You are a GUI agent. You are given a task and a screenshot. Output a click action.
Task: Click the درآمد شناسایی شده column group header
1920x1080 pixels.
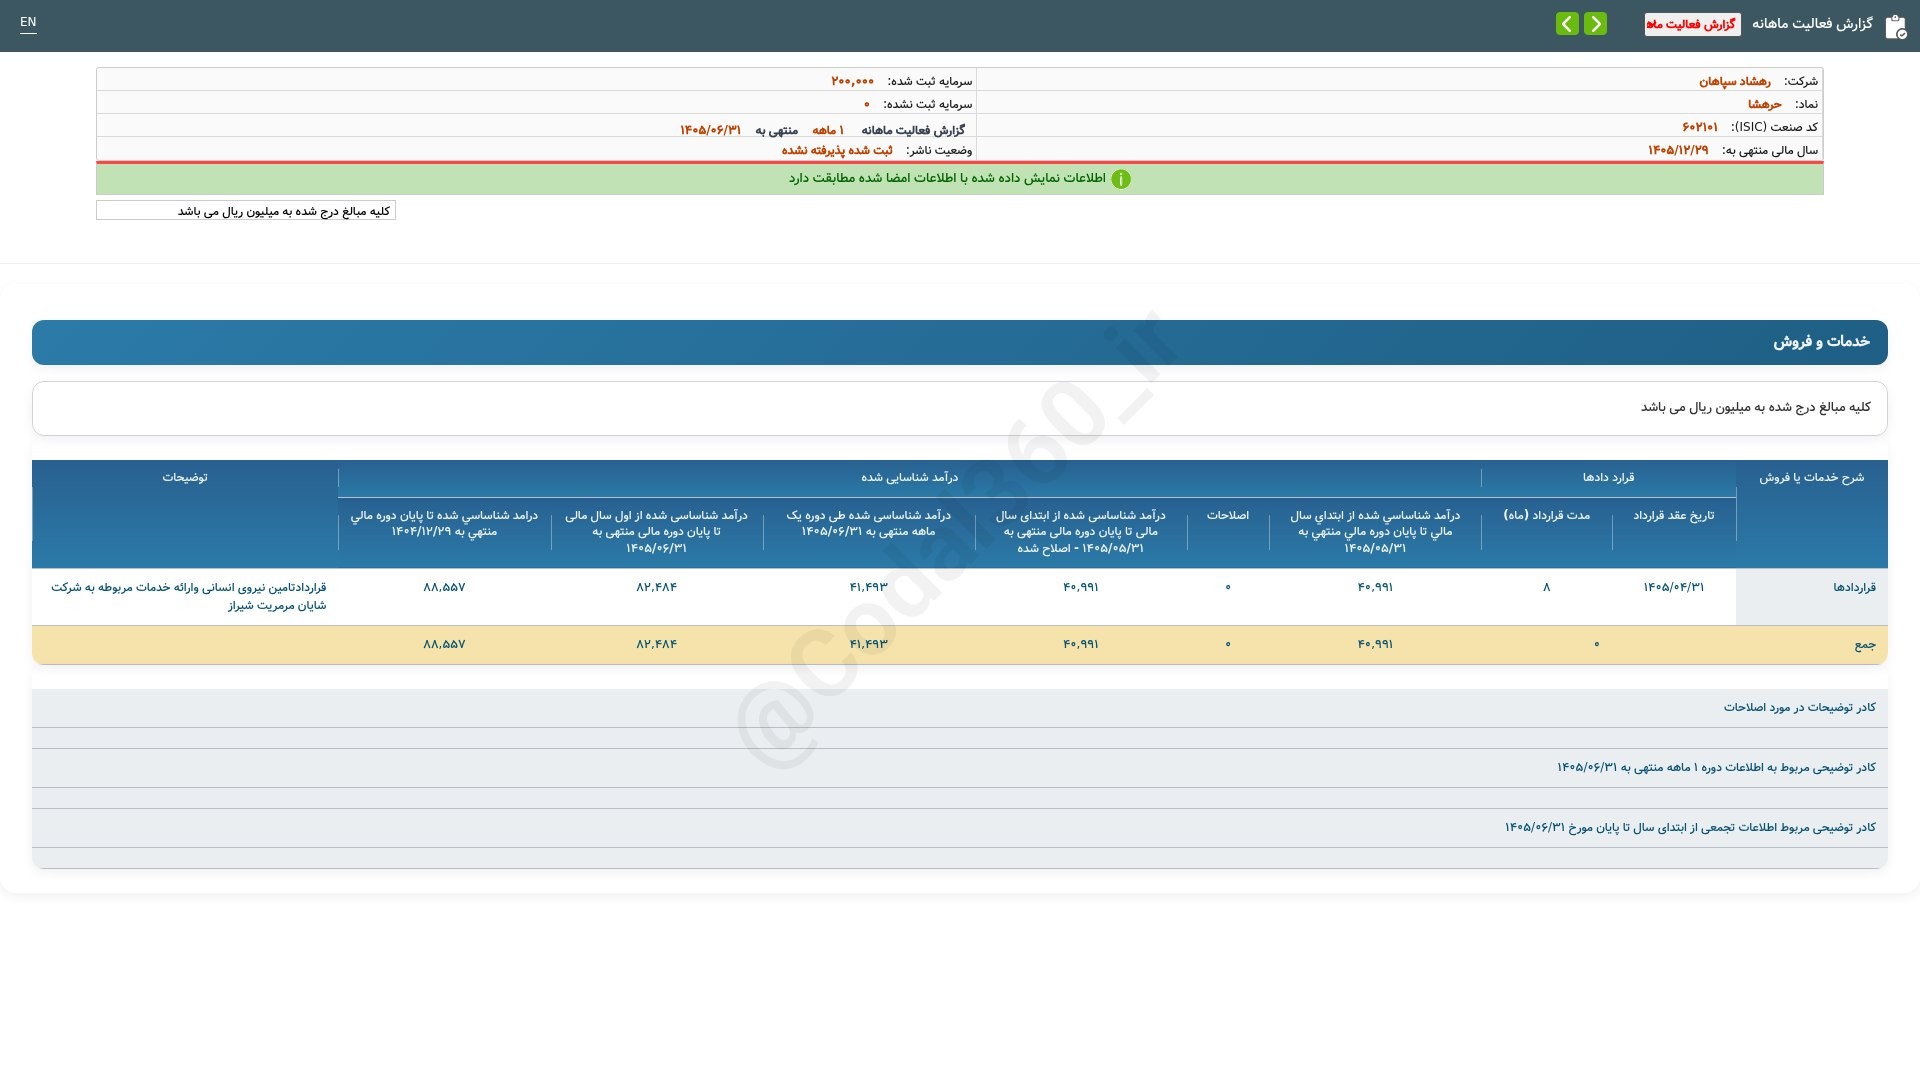click(x=909, y=478)
